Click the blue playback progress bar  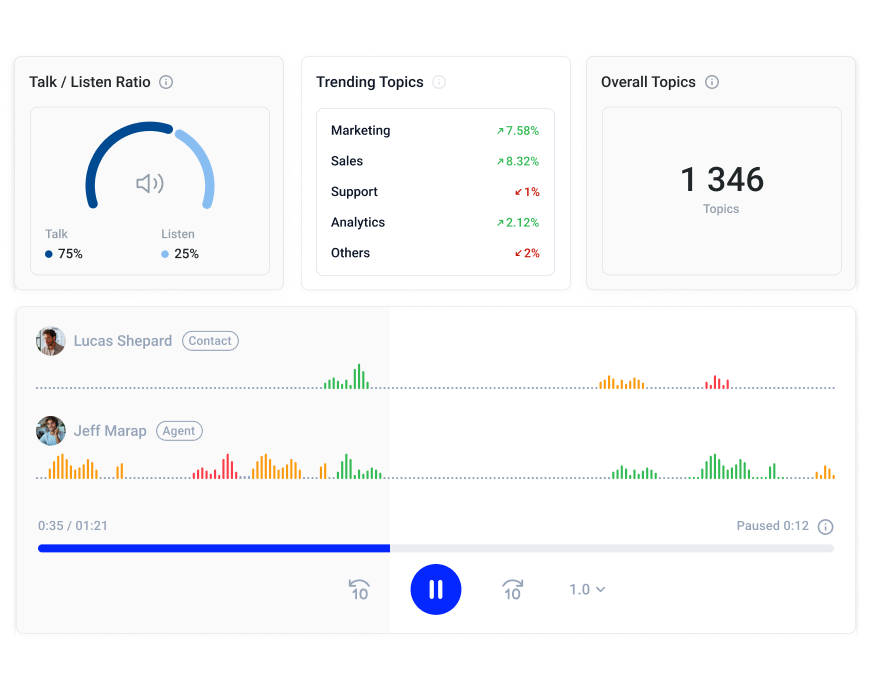pyautogui.click(x=213, y=548)
